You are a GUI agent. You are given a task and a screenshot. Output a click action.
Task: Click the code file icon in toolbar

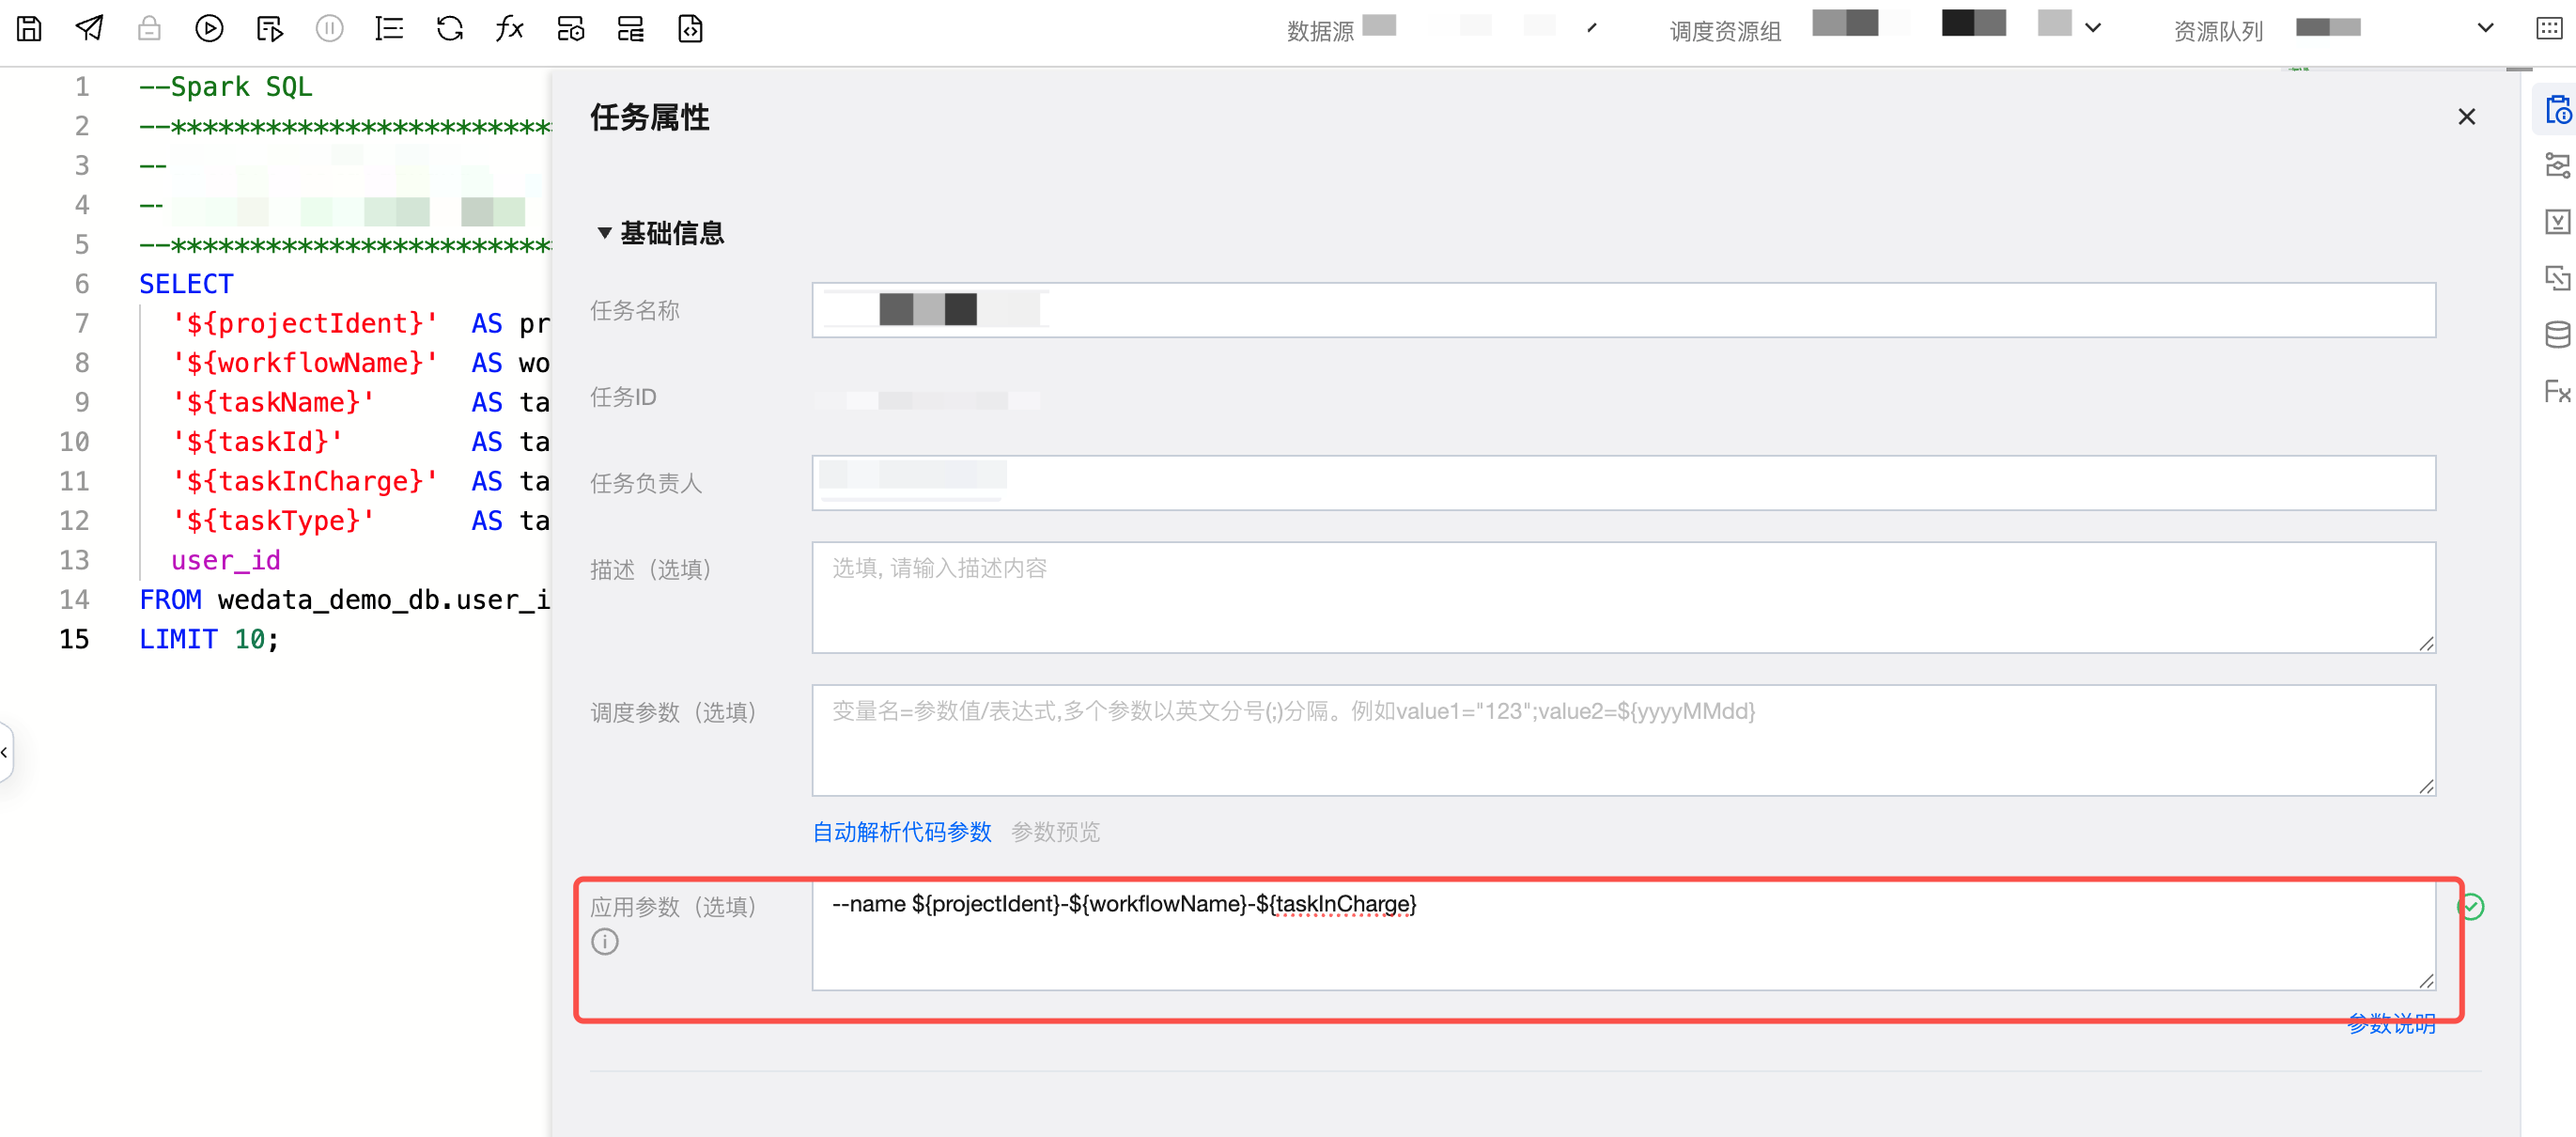[x=690, y=29]
